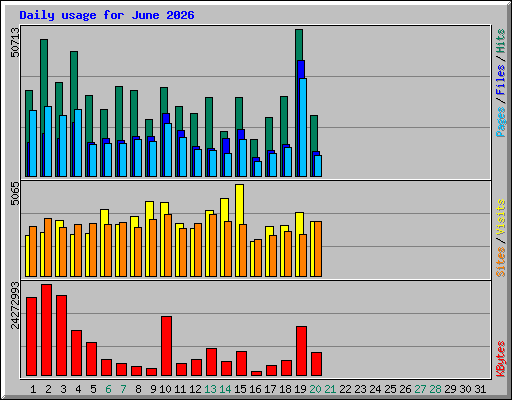
Task: Click the red KBytes bar for day 20
Action: coord(316,364)
